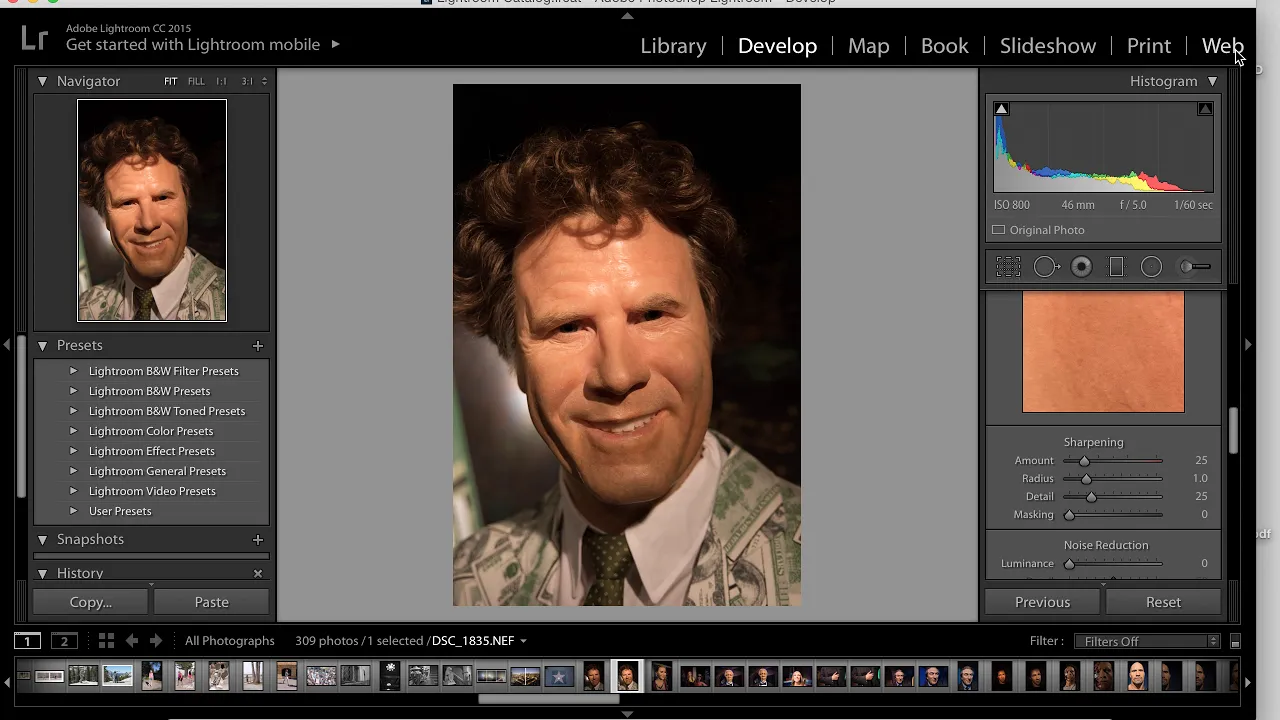The image size is (1280, 720).
Task: Click Get started with Lightroom mobile
Action: [193, 45]
